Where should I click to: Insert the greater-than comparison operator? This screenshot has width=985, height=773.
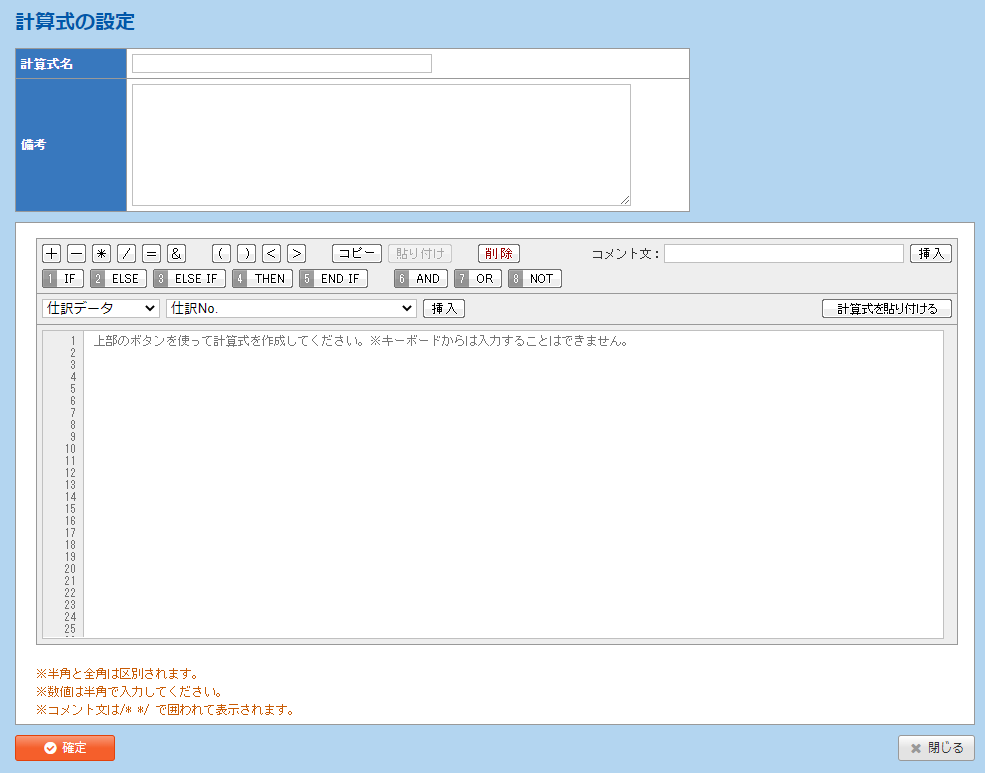(296, 253)
